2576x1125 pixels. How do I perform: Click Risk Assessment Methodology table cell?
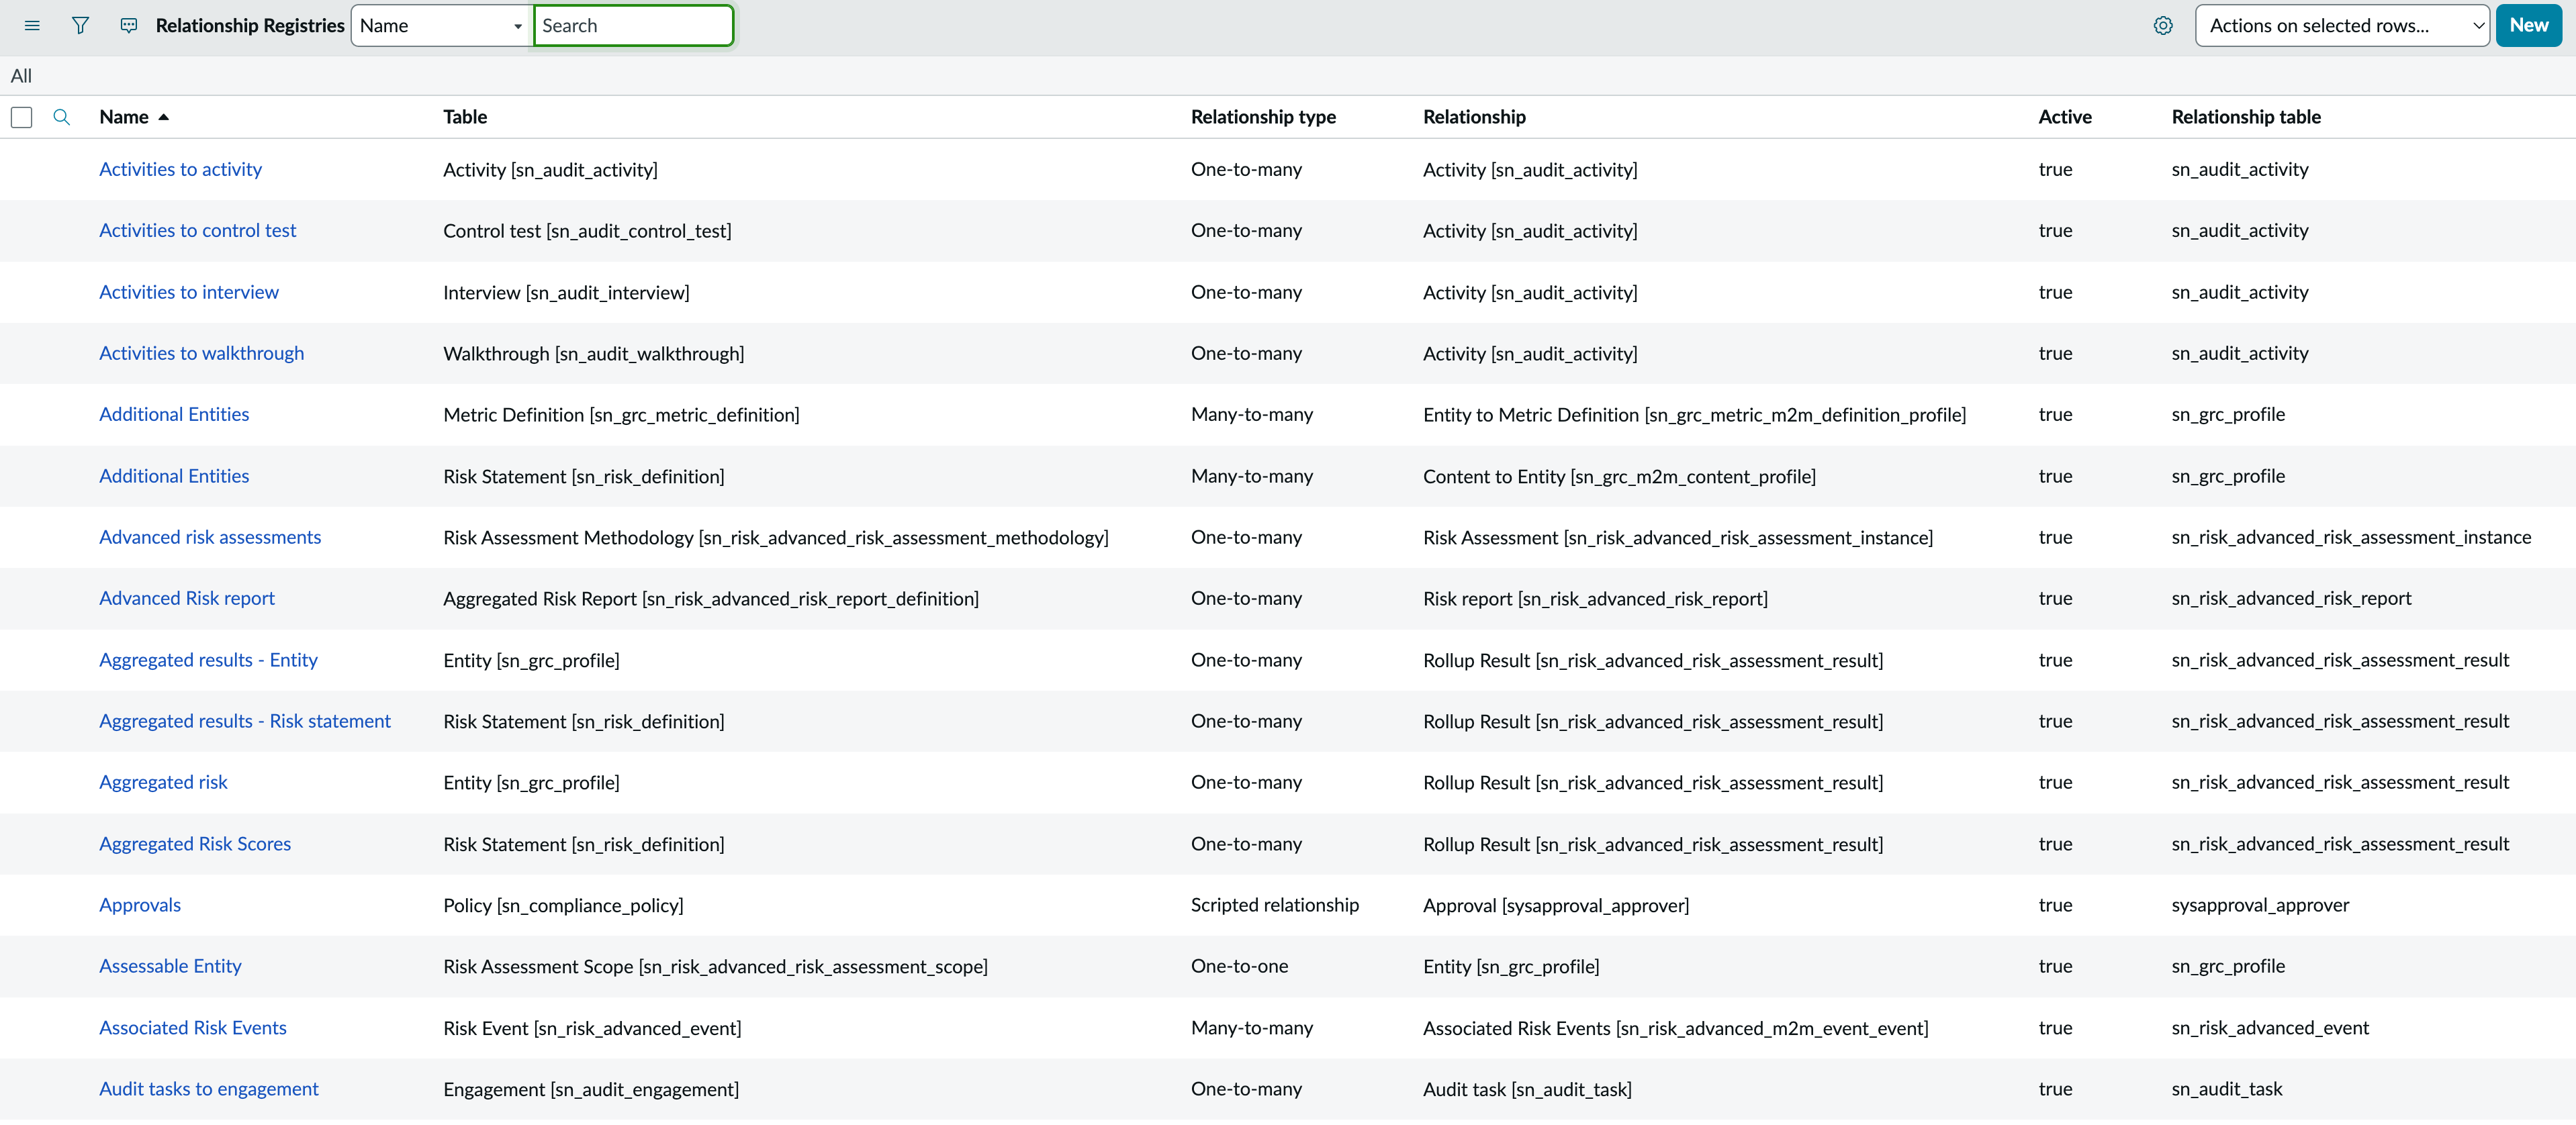776,537
